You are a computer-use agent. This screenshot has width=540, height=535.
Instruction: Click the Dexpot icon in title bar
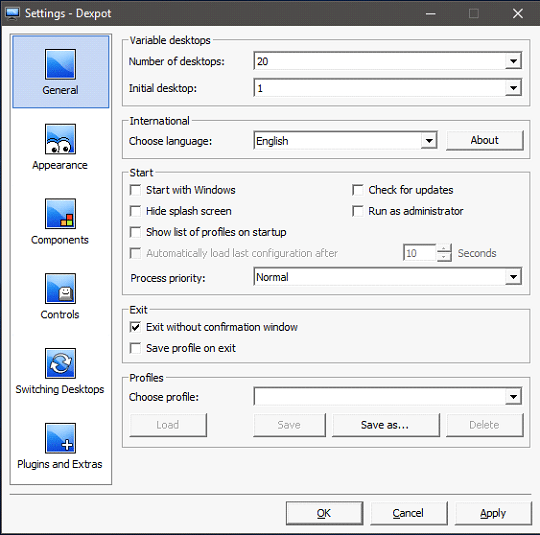12,13
